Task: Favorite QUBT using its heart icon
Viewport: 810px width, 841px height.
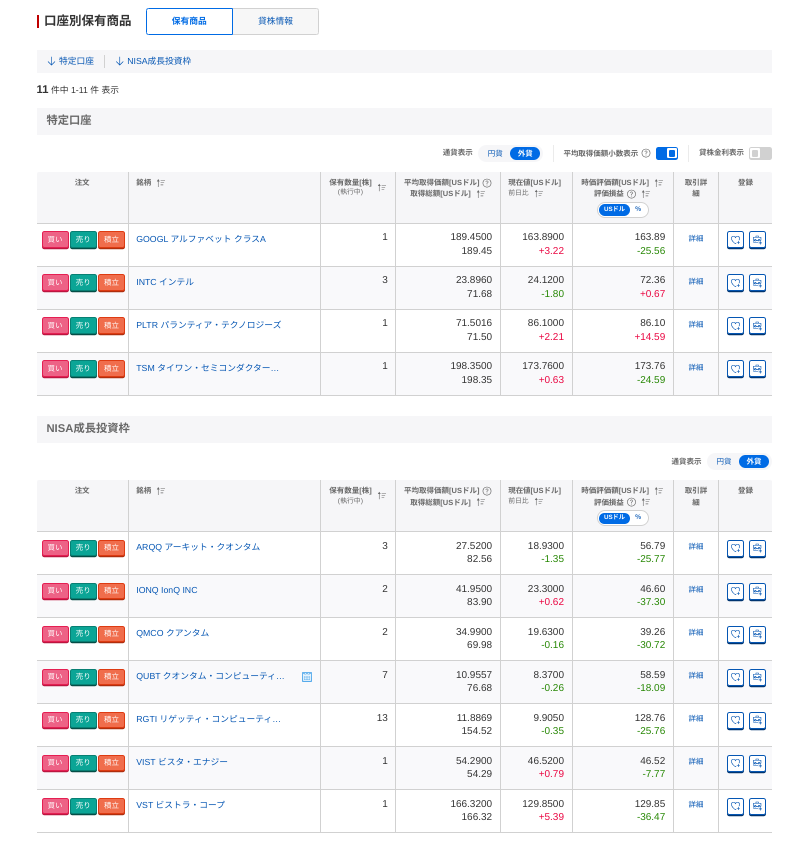Action: coord(735,677)
